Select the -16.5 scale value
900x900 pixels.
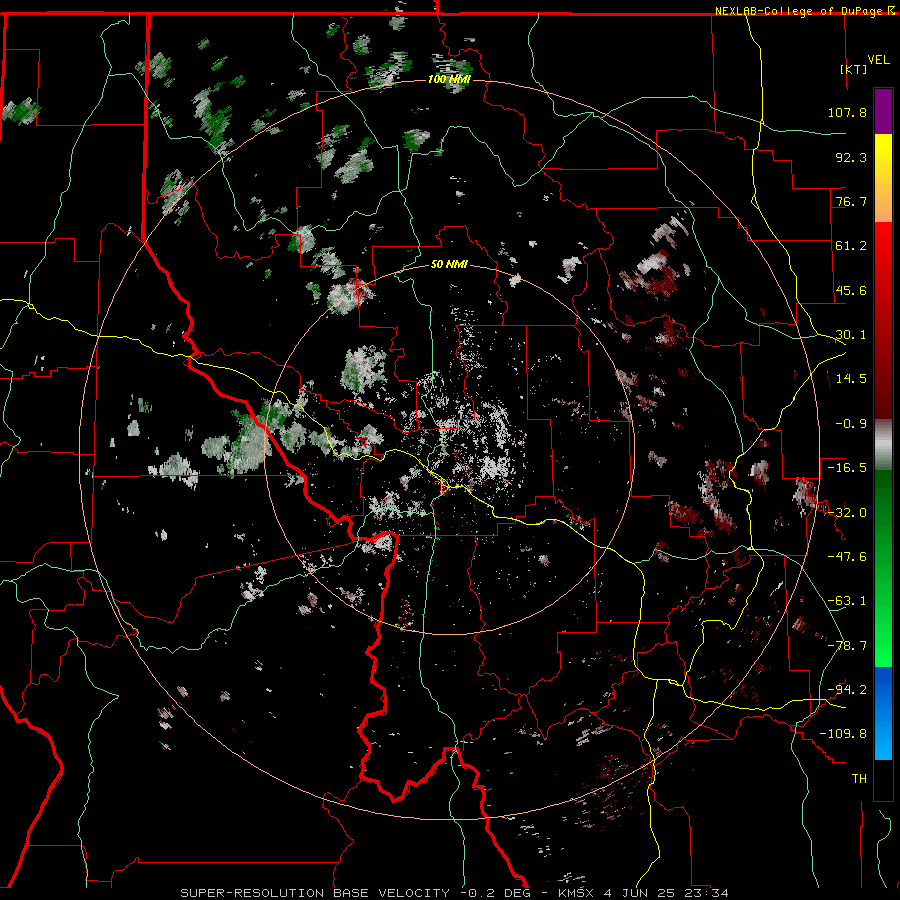[847, 468]
